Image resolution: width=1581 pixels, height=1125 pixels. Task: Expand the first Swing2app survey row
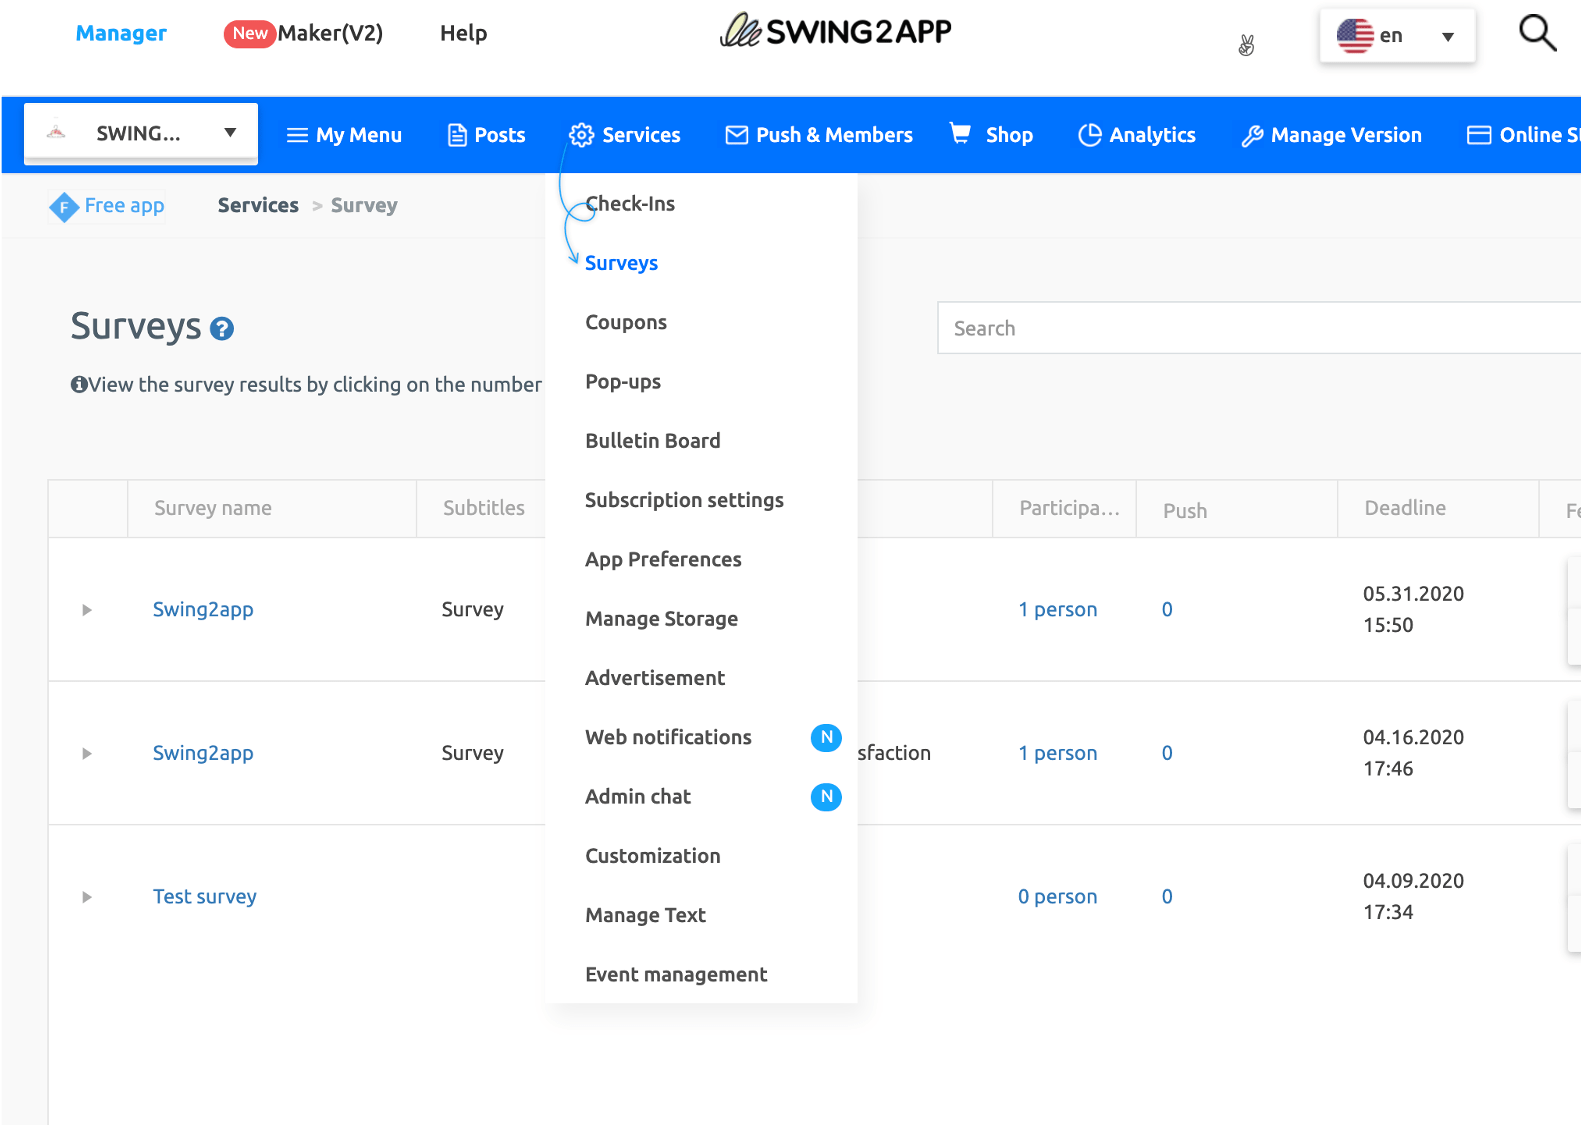pos(87,610)
